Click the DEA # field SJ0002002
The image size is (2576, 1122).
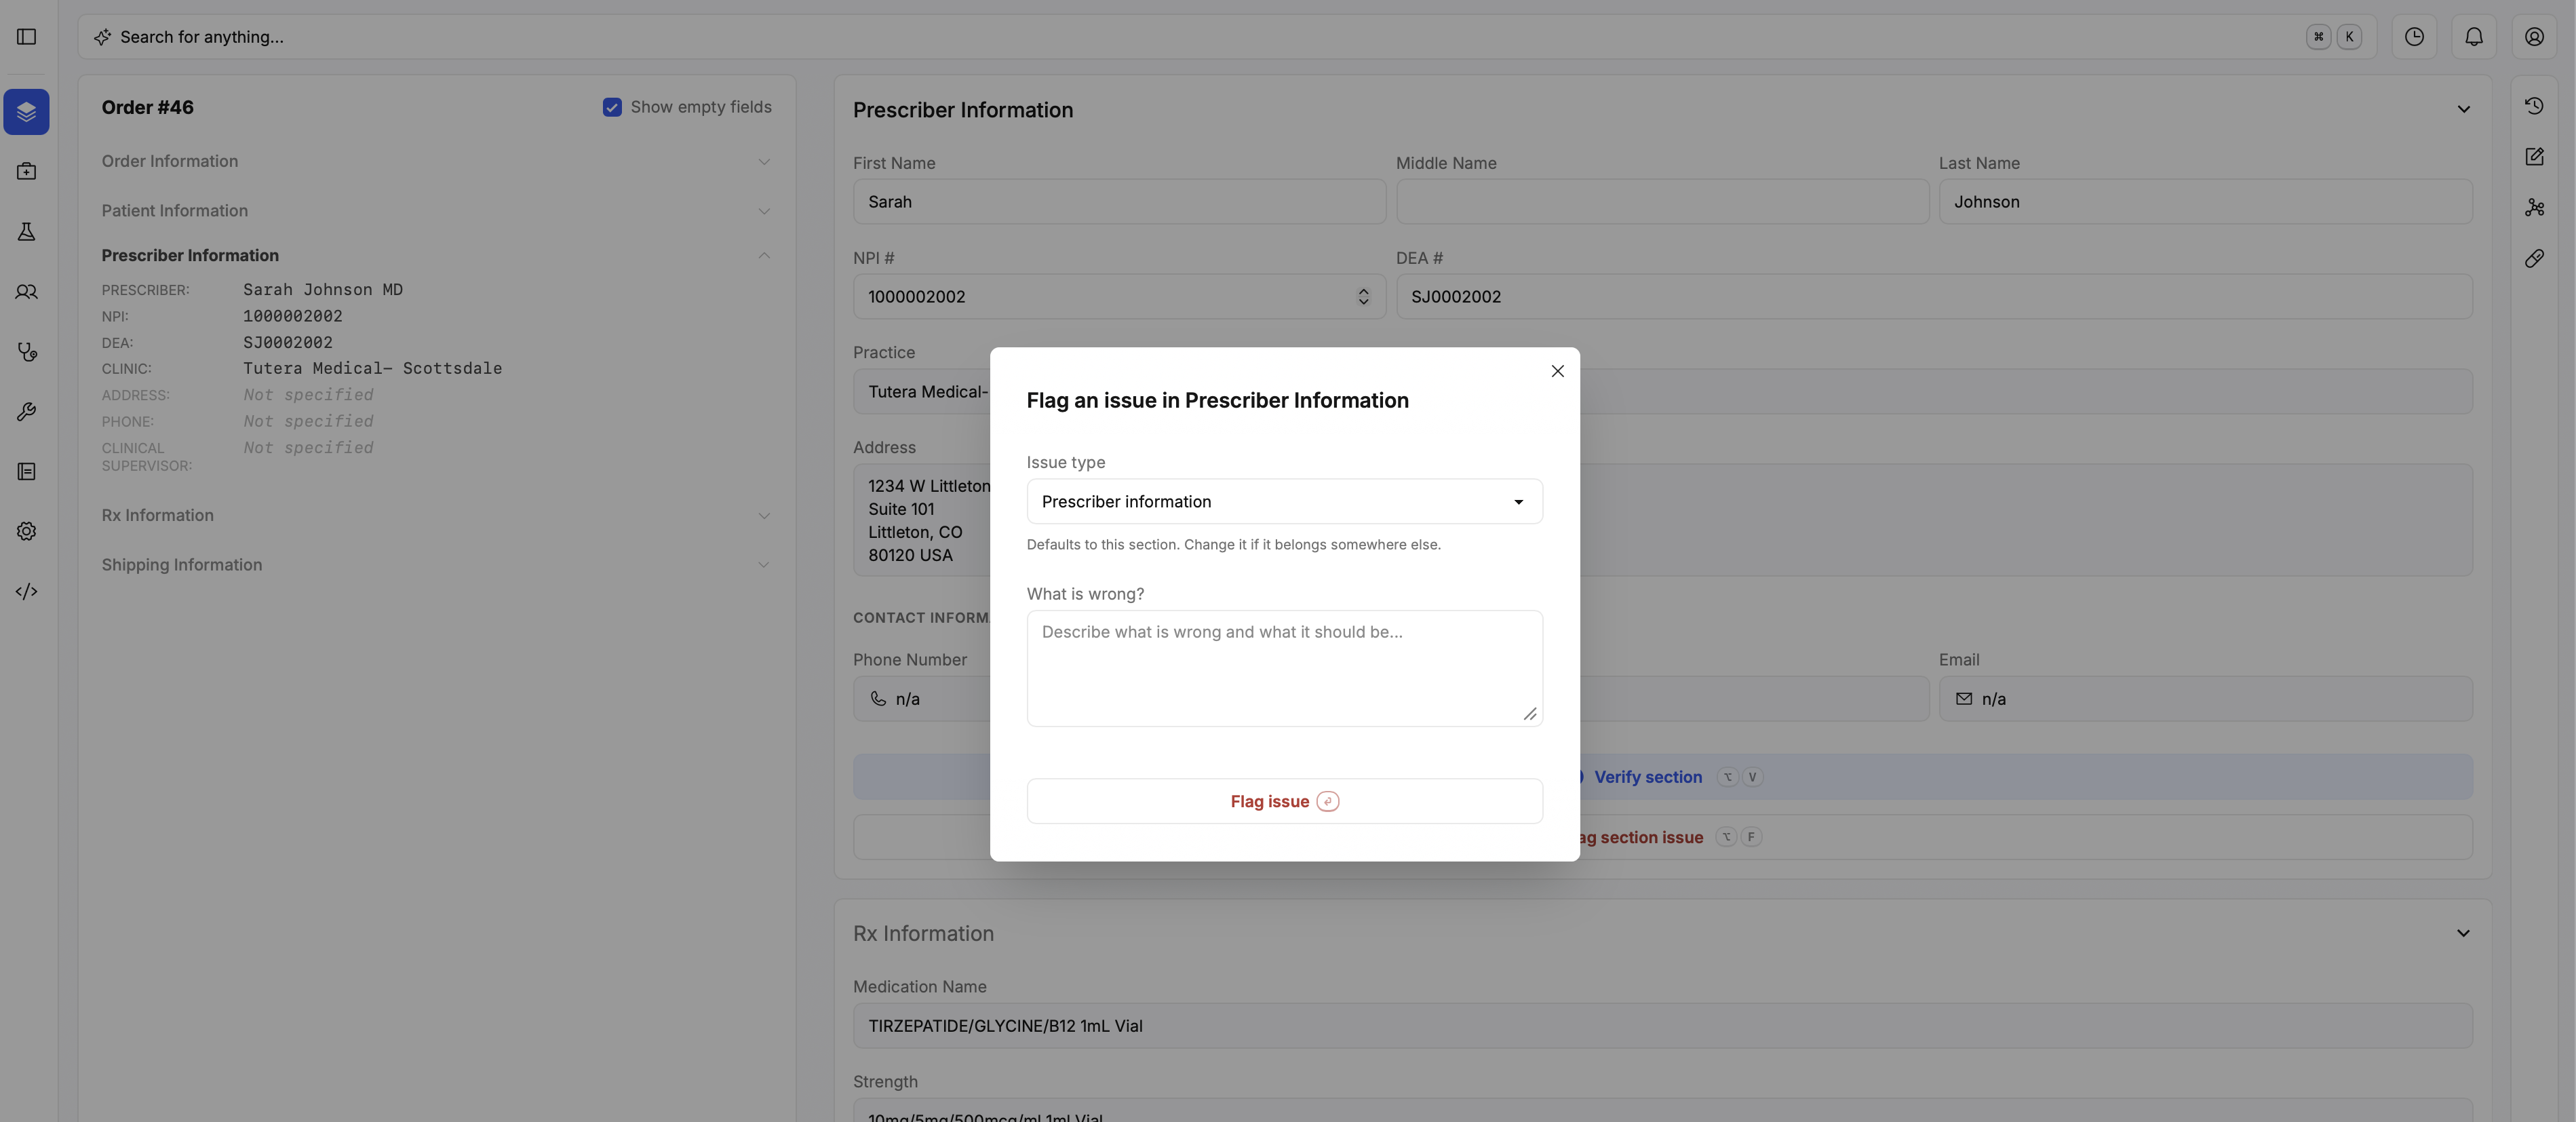point(1934,297)
